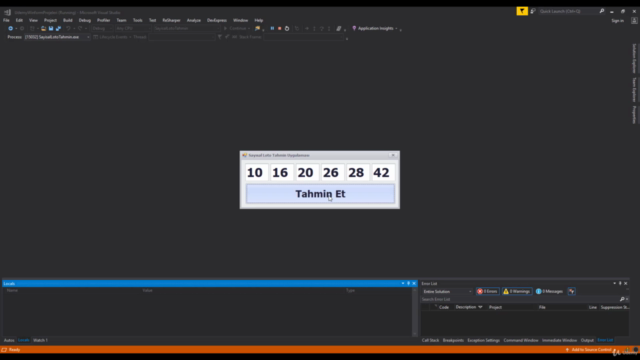Click Add to Source Control in status bar

(591, 350)
